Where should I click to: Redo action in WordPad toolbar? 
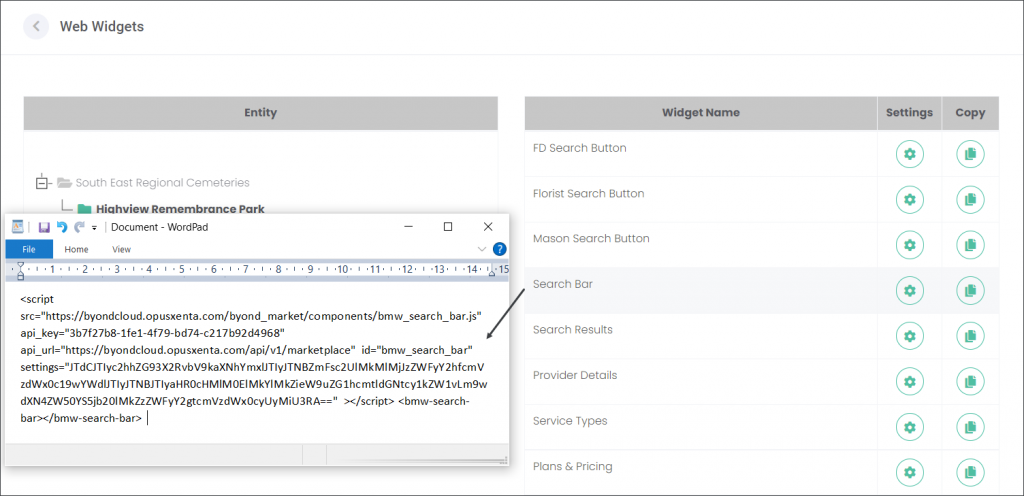click(79, 227)
